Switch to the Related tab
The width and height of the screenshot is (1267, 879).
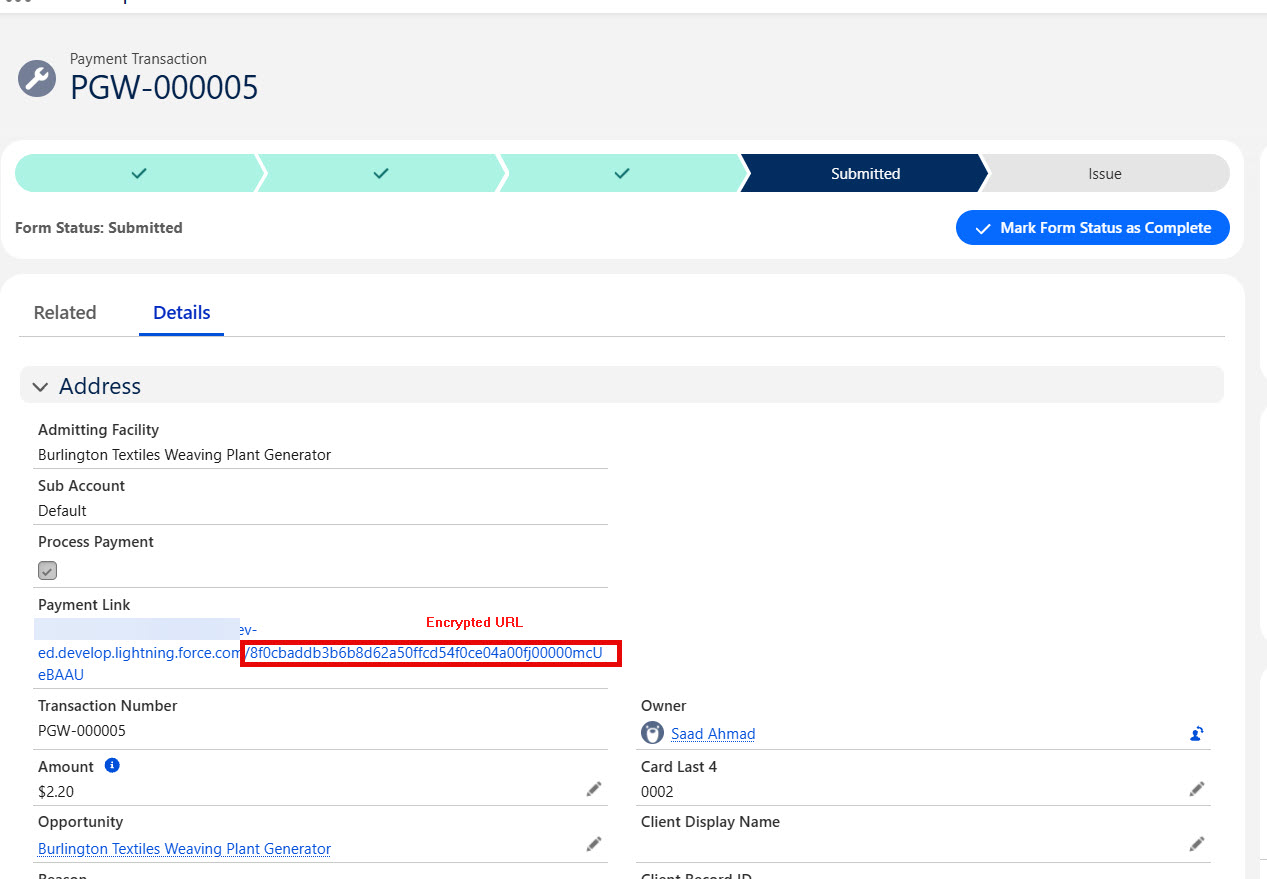click(x=65, y=313)
